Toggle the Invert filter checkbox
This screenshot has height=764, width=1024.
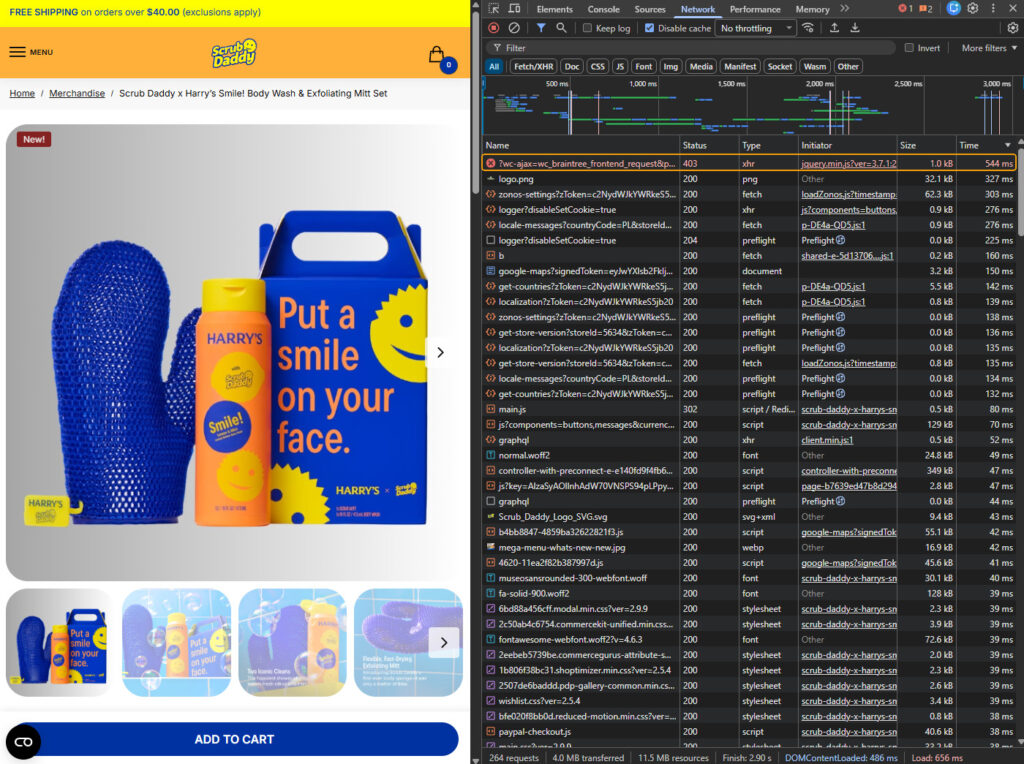point(909,48)
